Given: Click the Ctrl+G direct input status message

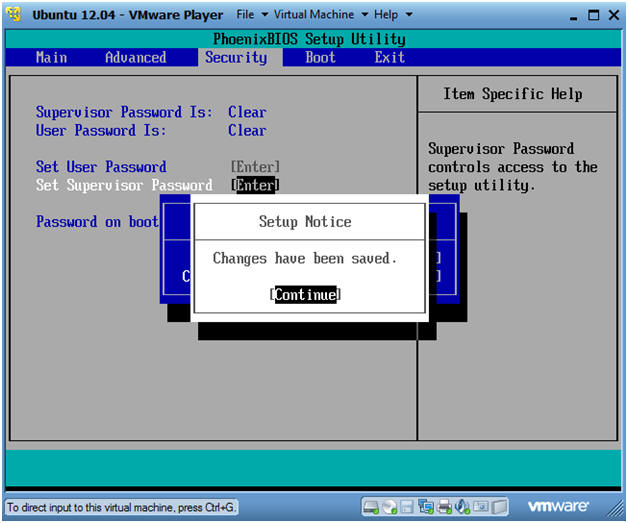Looking at the screenshot, I should click(x=121, y=507).
